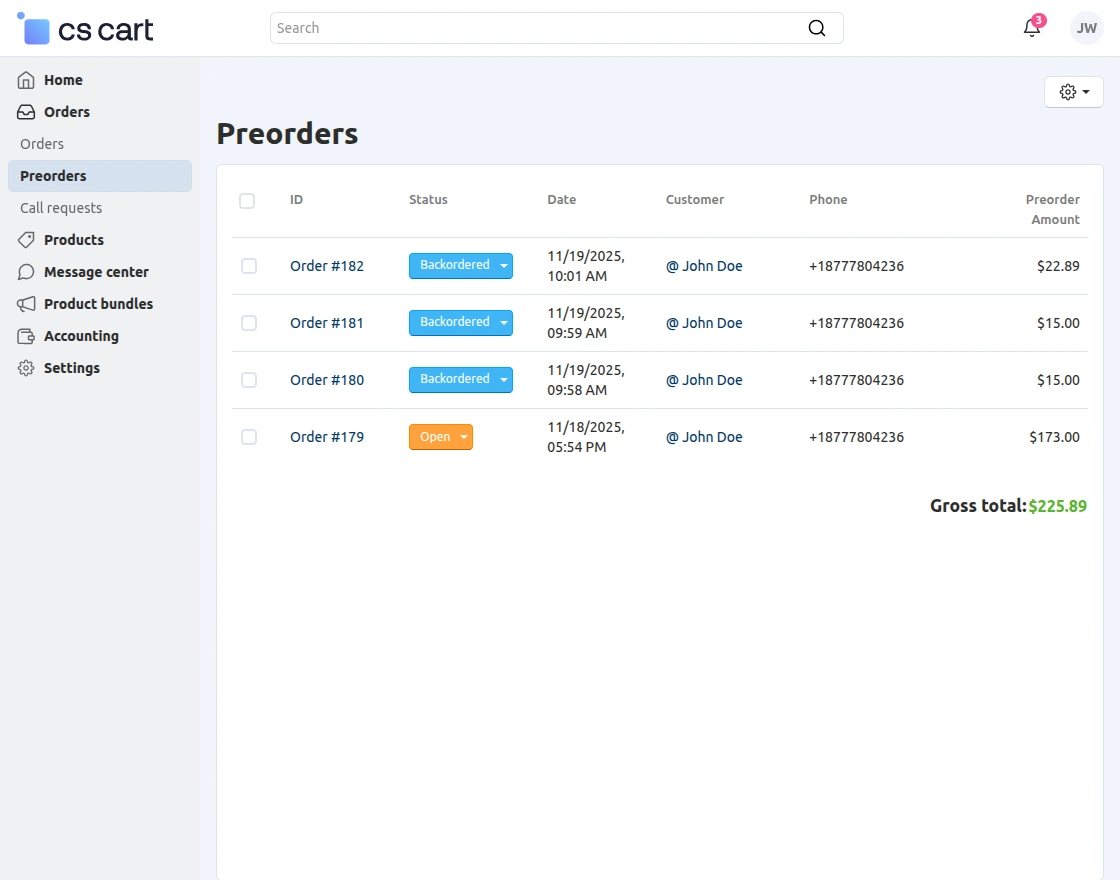1120x880 pixels.
Task: Expand the Open status dropdown for Order #179
Action: click(x=441, y=437)
